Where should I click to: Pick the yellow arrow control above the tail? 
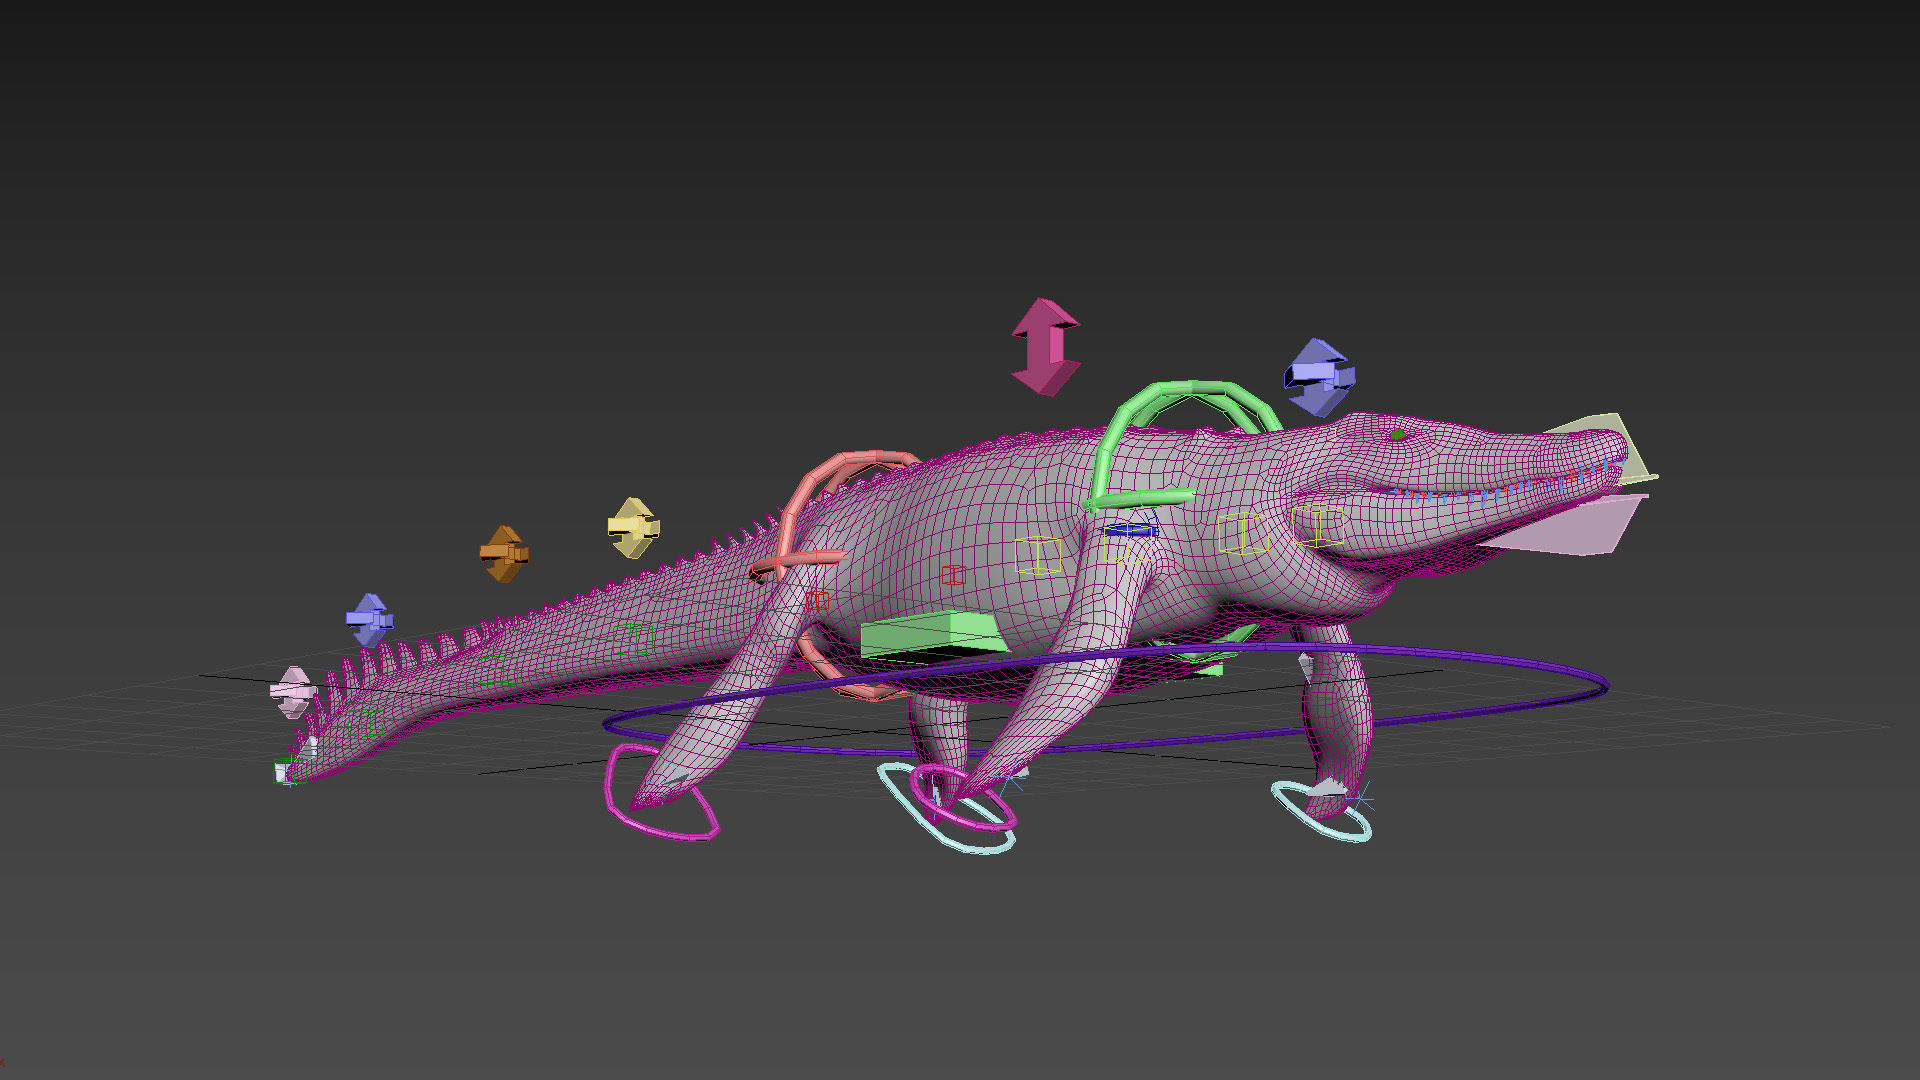(x=633, y=527)
